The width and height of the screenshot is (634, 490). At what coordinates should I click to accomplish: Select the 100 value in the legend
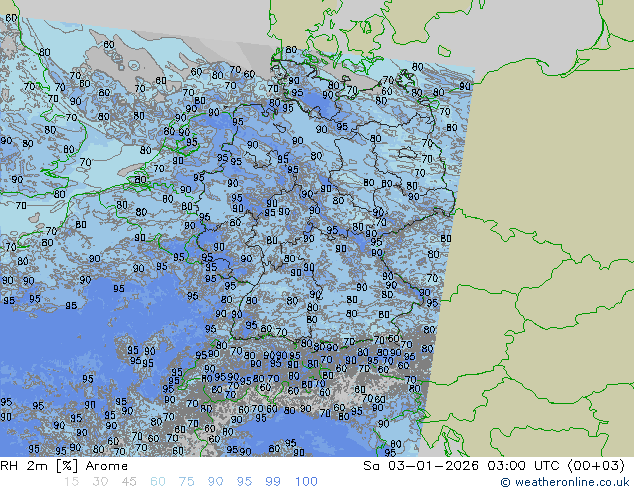coord(305,482)
